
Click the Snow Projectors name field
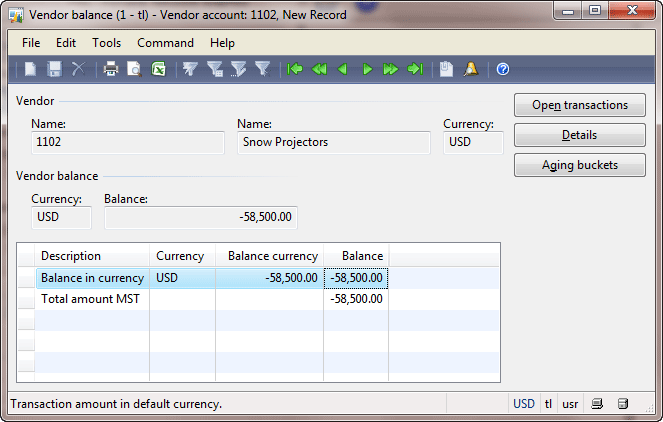[x=334, y=142]
